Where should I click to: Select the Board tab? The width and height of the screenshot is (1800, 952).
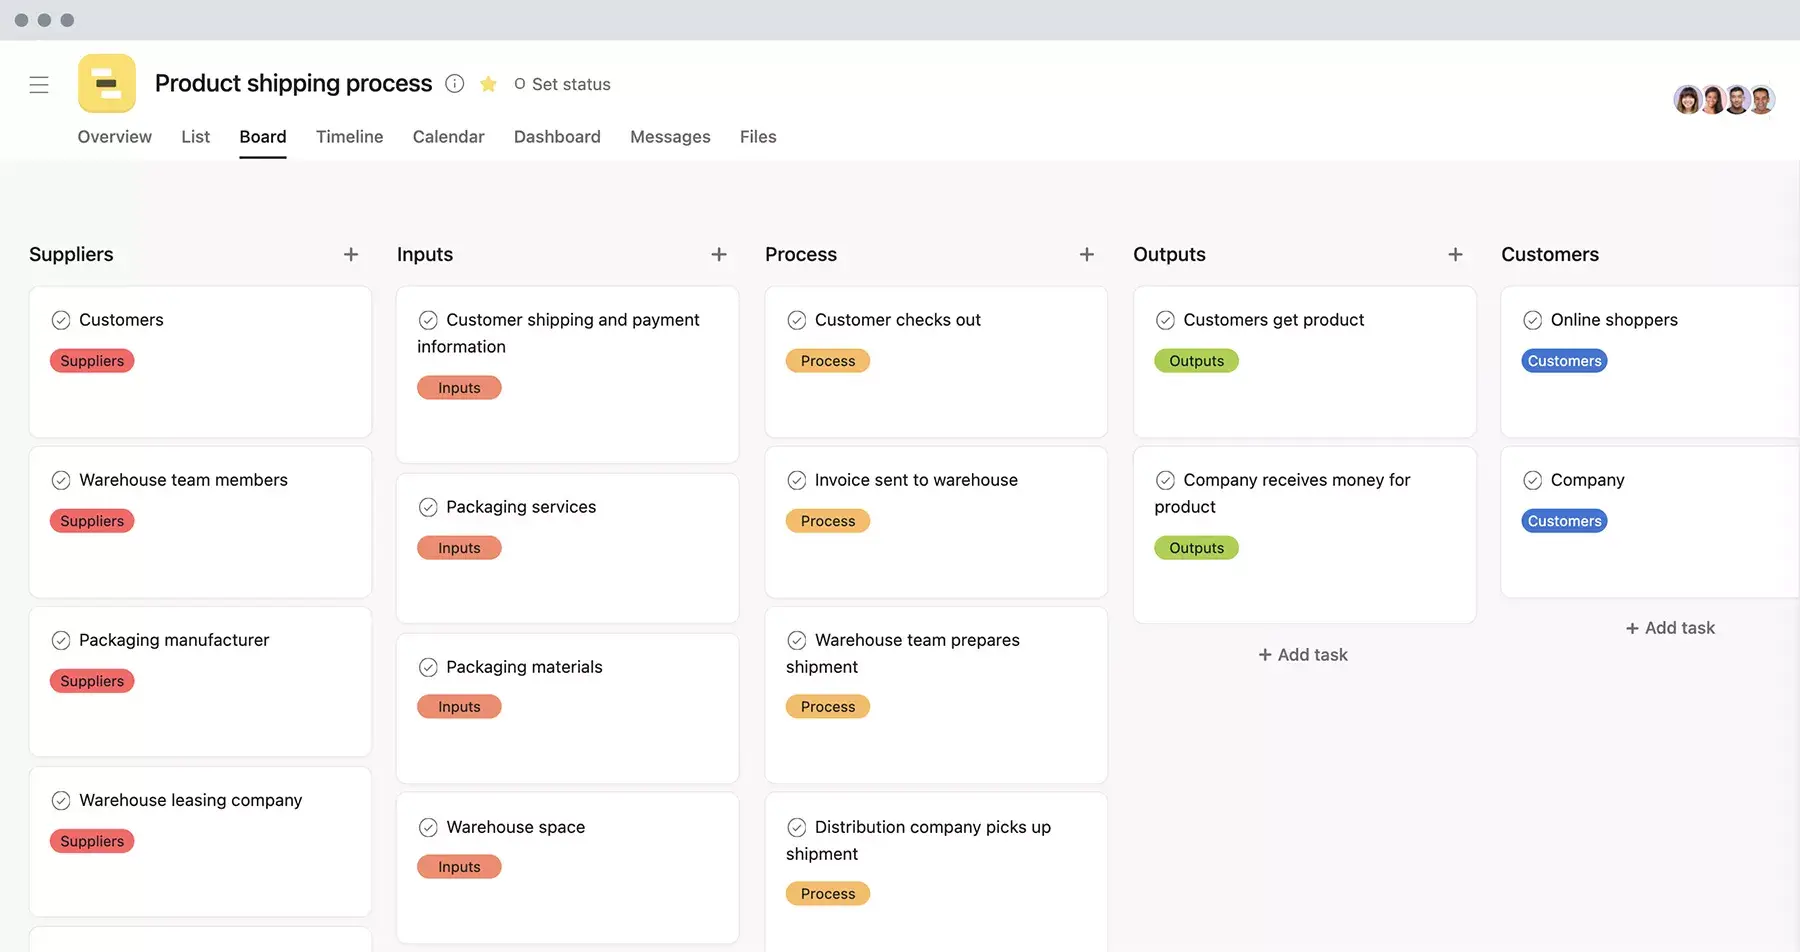(263, 137)
